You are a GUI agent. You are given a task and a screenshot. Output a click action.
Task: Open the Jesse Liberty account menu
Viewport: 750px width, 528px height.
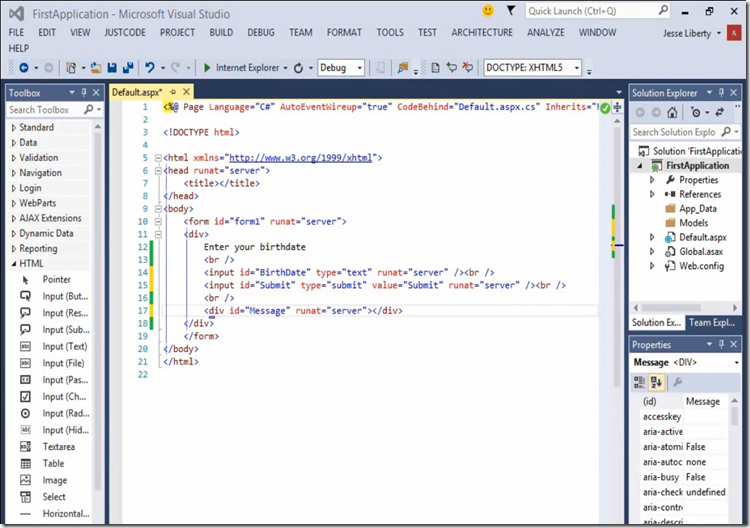[x=692, y=33]
